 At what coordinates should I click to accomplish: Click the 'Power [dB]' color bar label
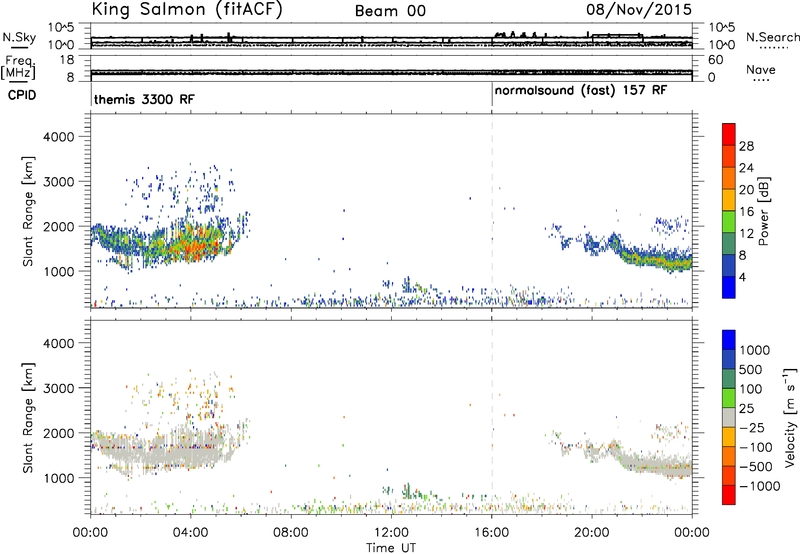pos(763,211)
